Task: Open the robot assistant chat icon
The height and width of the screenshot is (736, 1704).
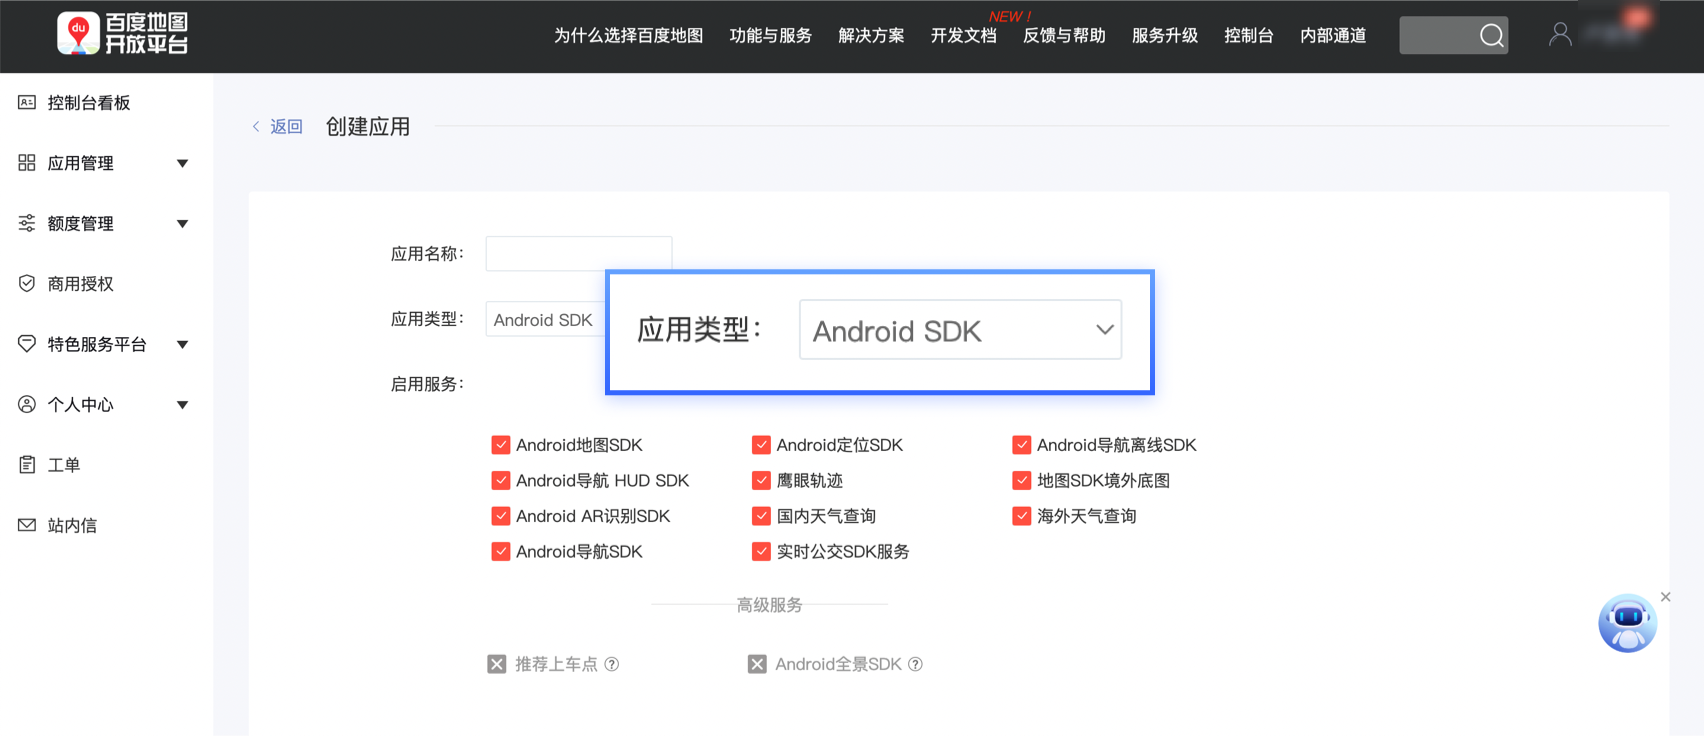Action: pos(1627,623)
